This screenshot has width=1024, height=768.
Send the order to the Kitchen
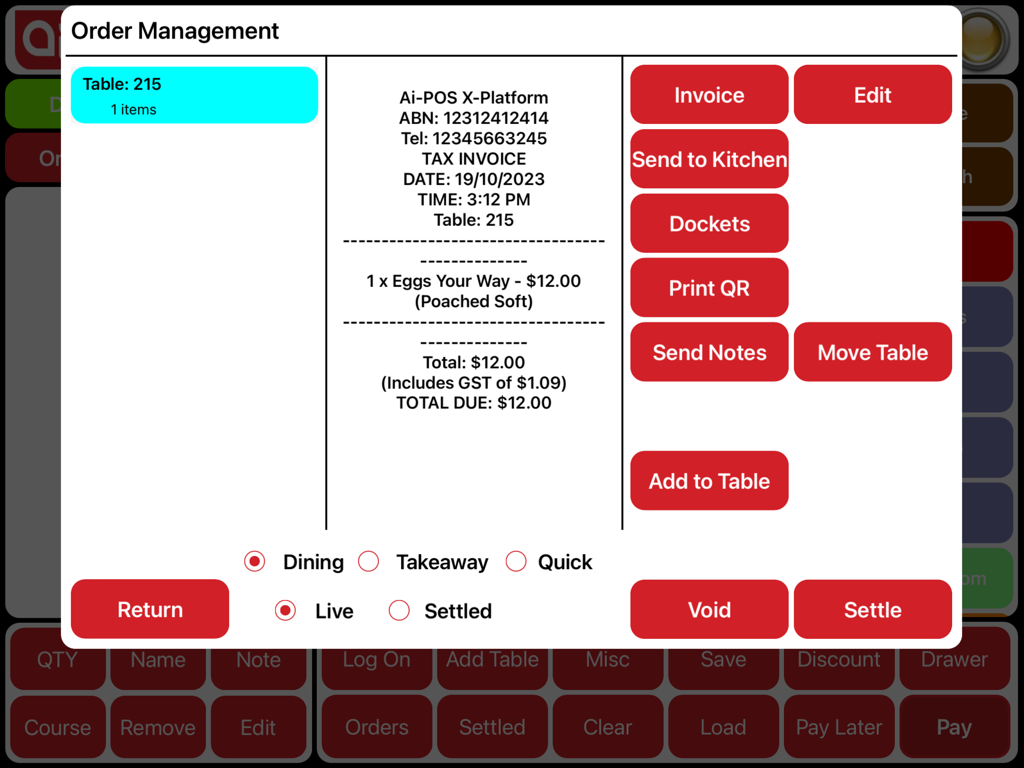click(x=709, y=158)
